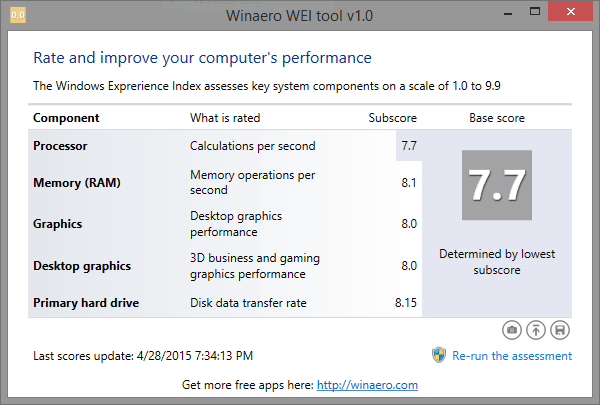
Task: Take a screenshot with the camera icon
Action: 512,330
